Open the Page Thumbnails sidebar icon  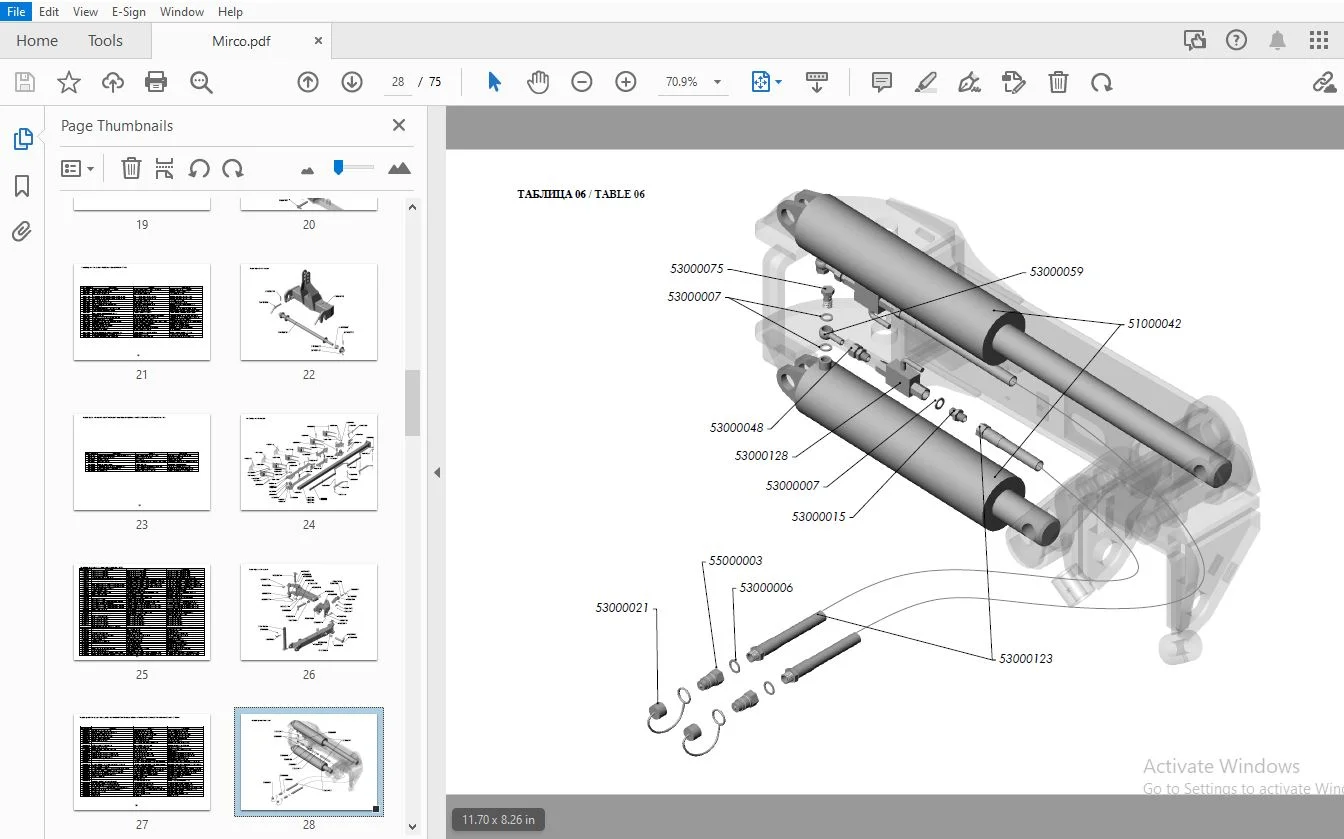tap(22, 139)
